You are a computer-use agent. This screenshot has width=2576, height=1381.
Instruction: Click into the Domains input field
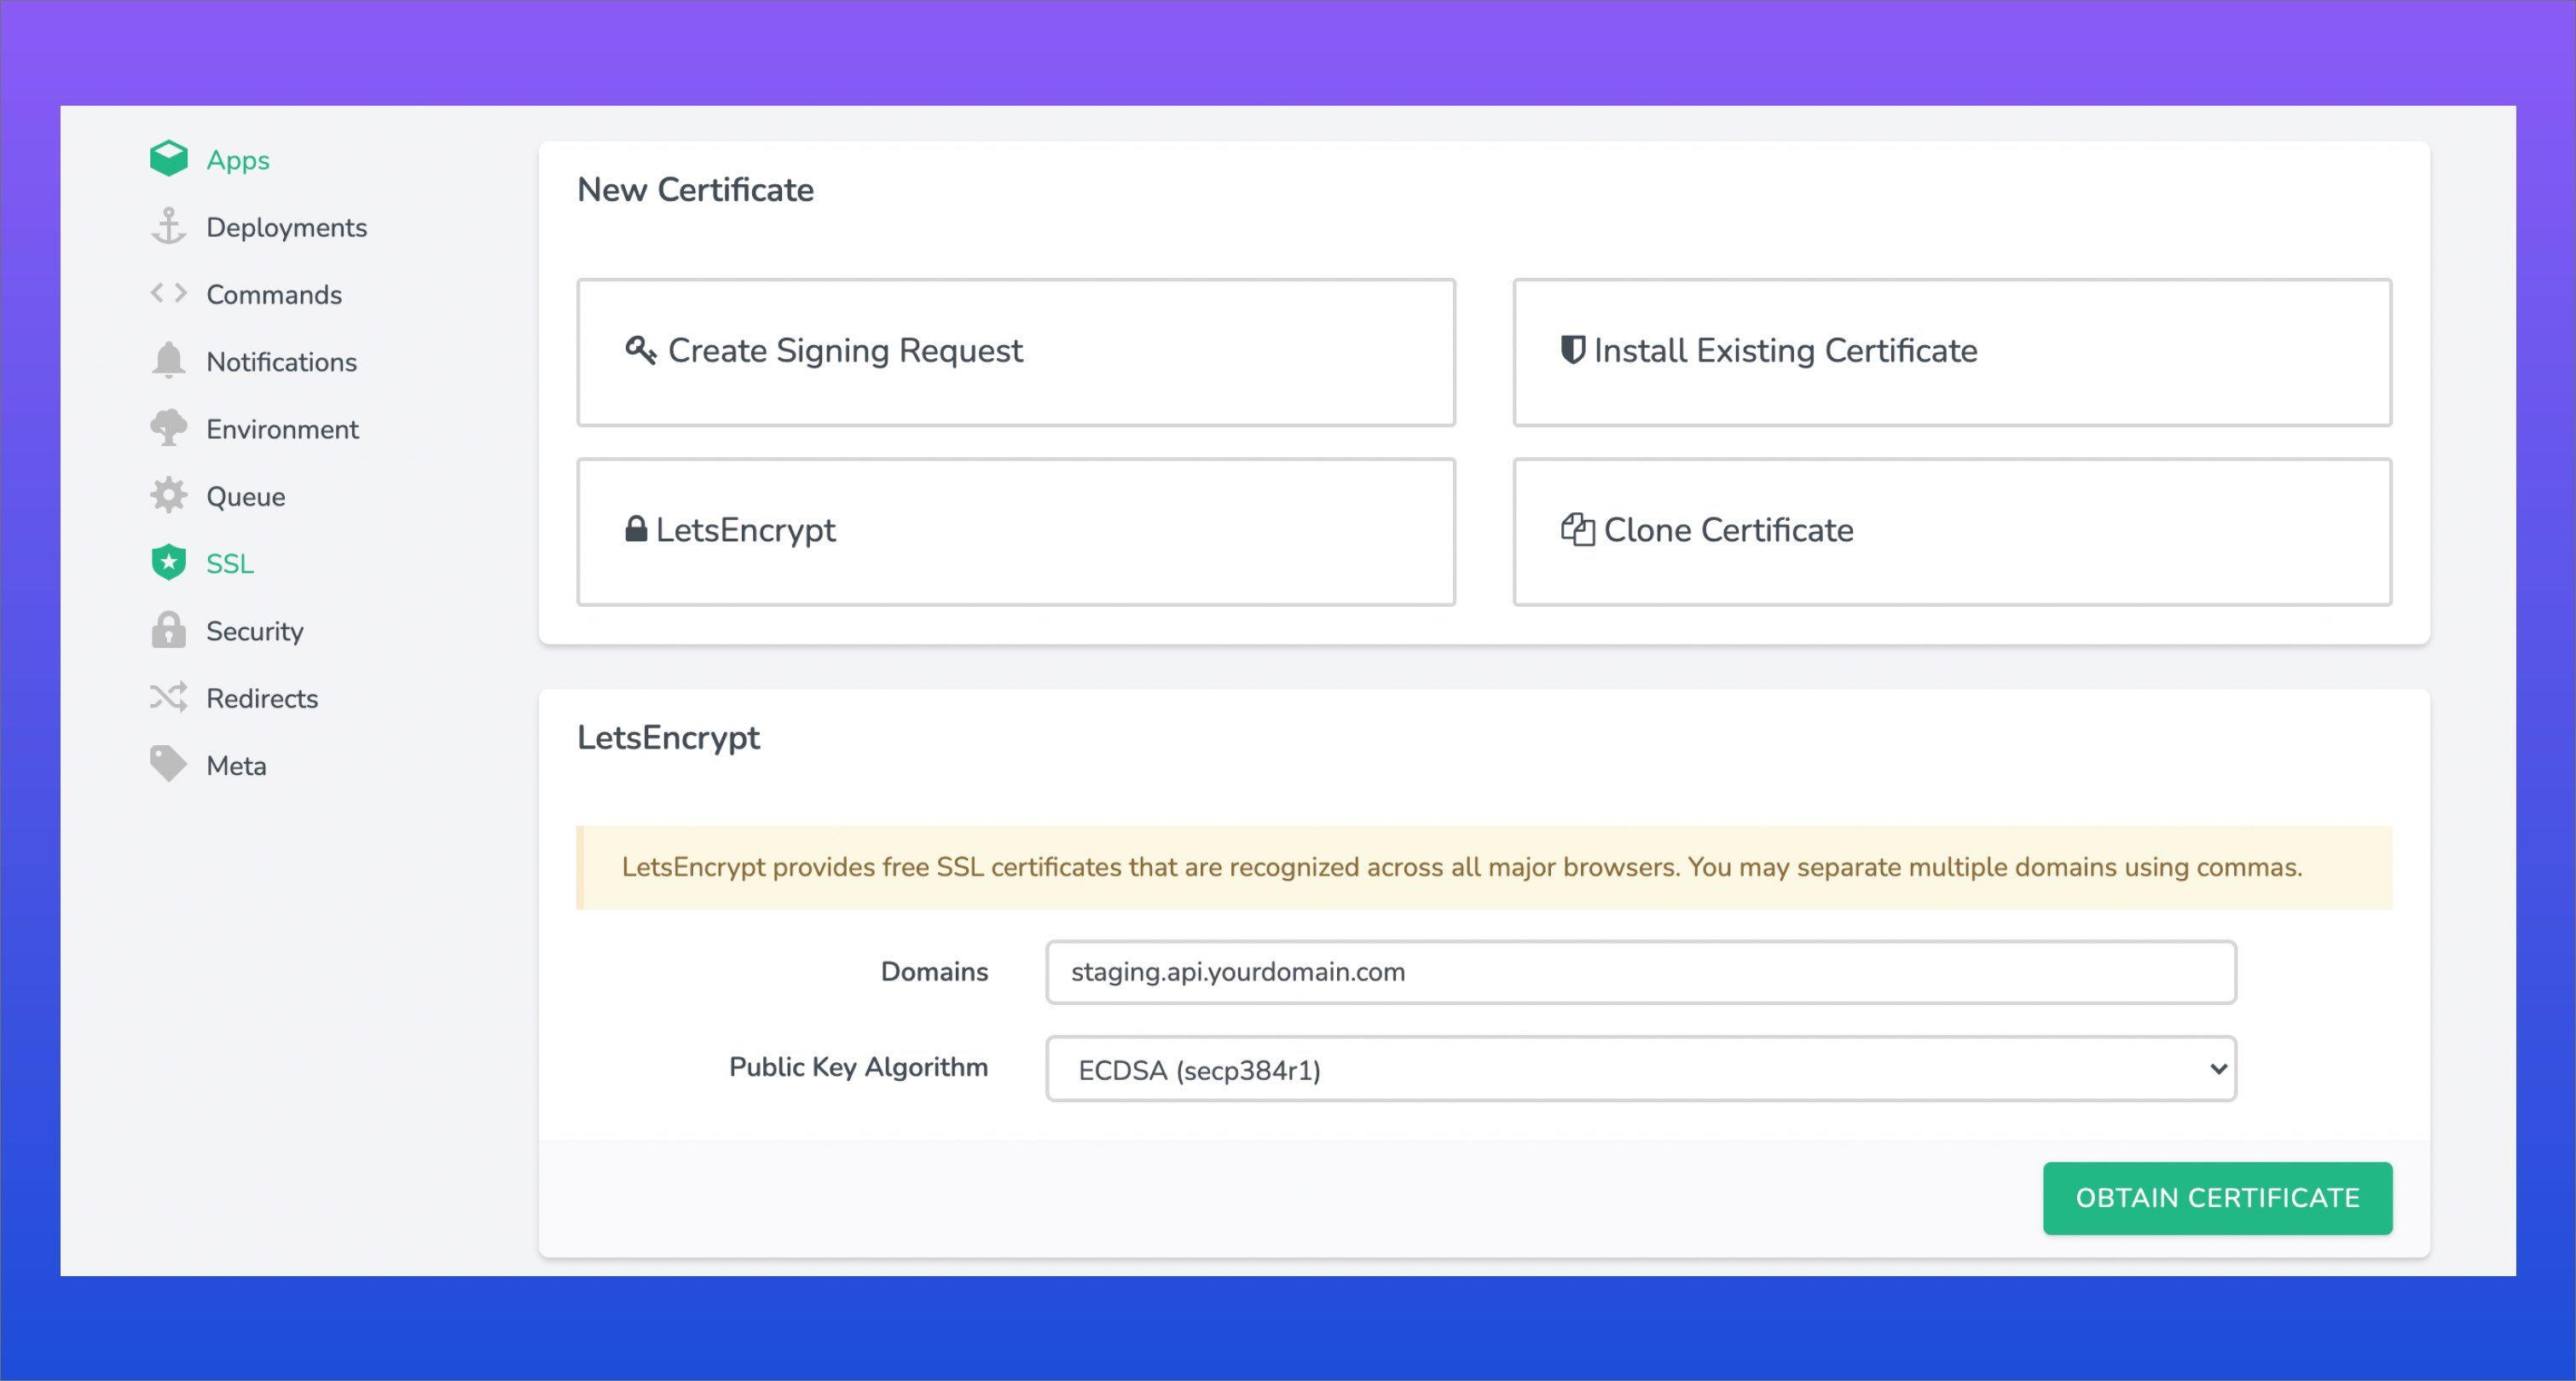[x=1640, y=972]
